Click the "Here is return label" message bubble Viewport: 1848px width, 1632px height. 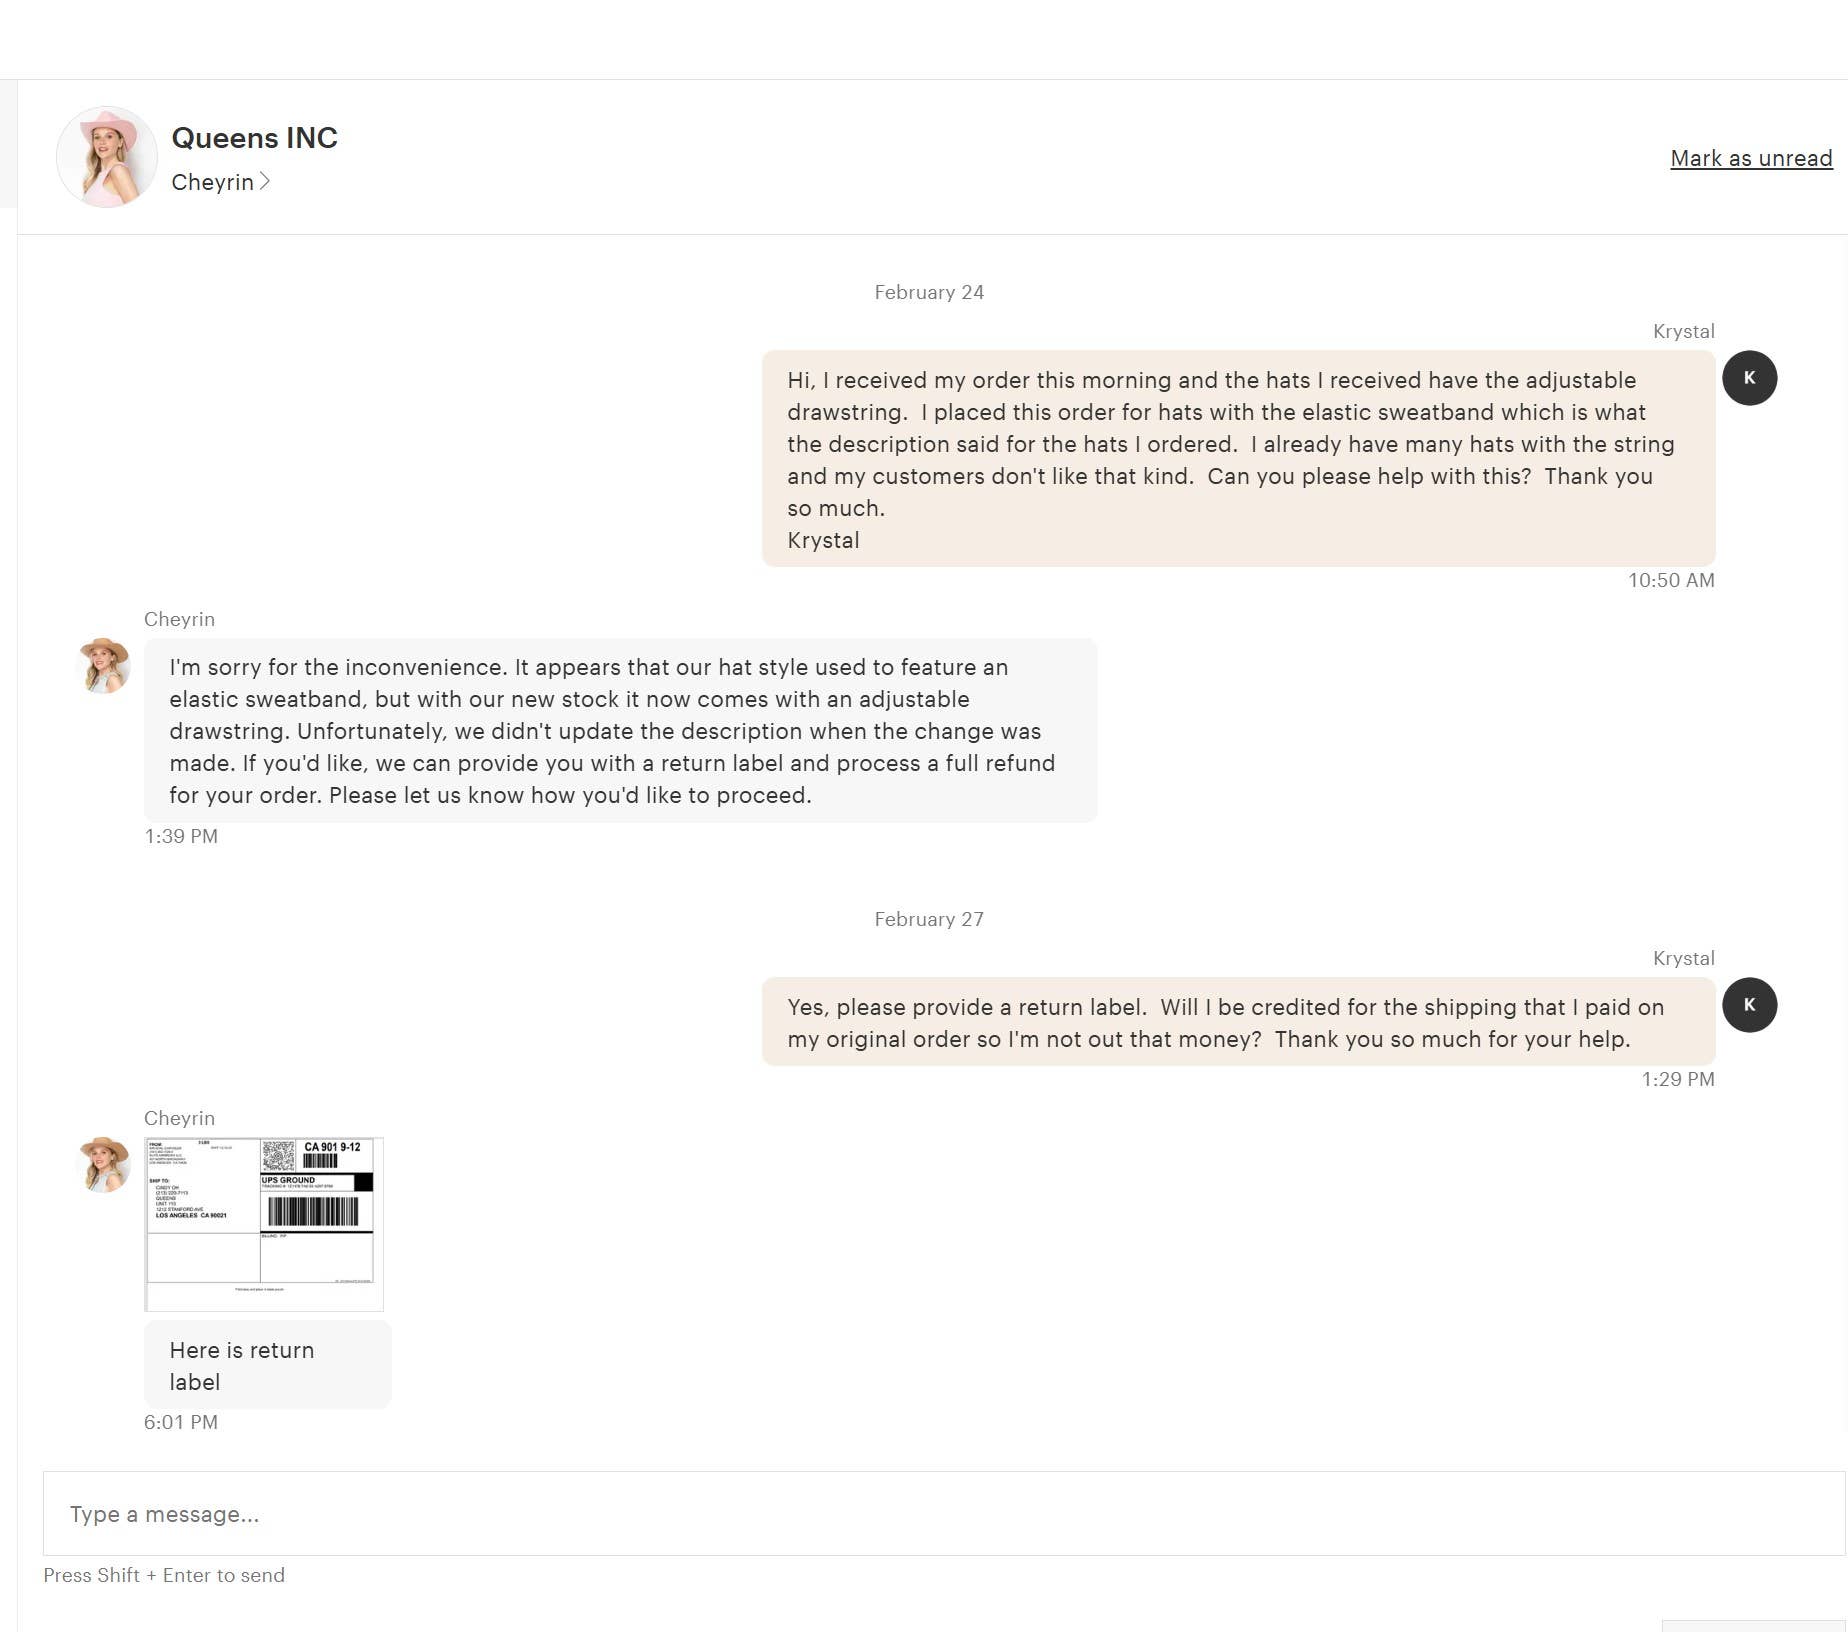[x=267, y=1365]
